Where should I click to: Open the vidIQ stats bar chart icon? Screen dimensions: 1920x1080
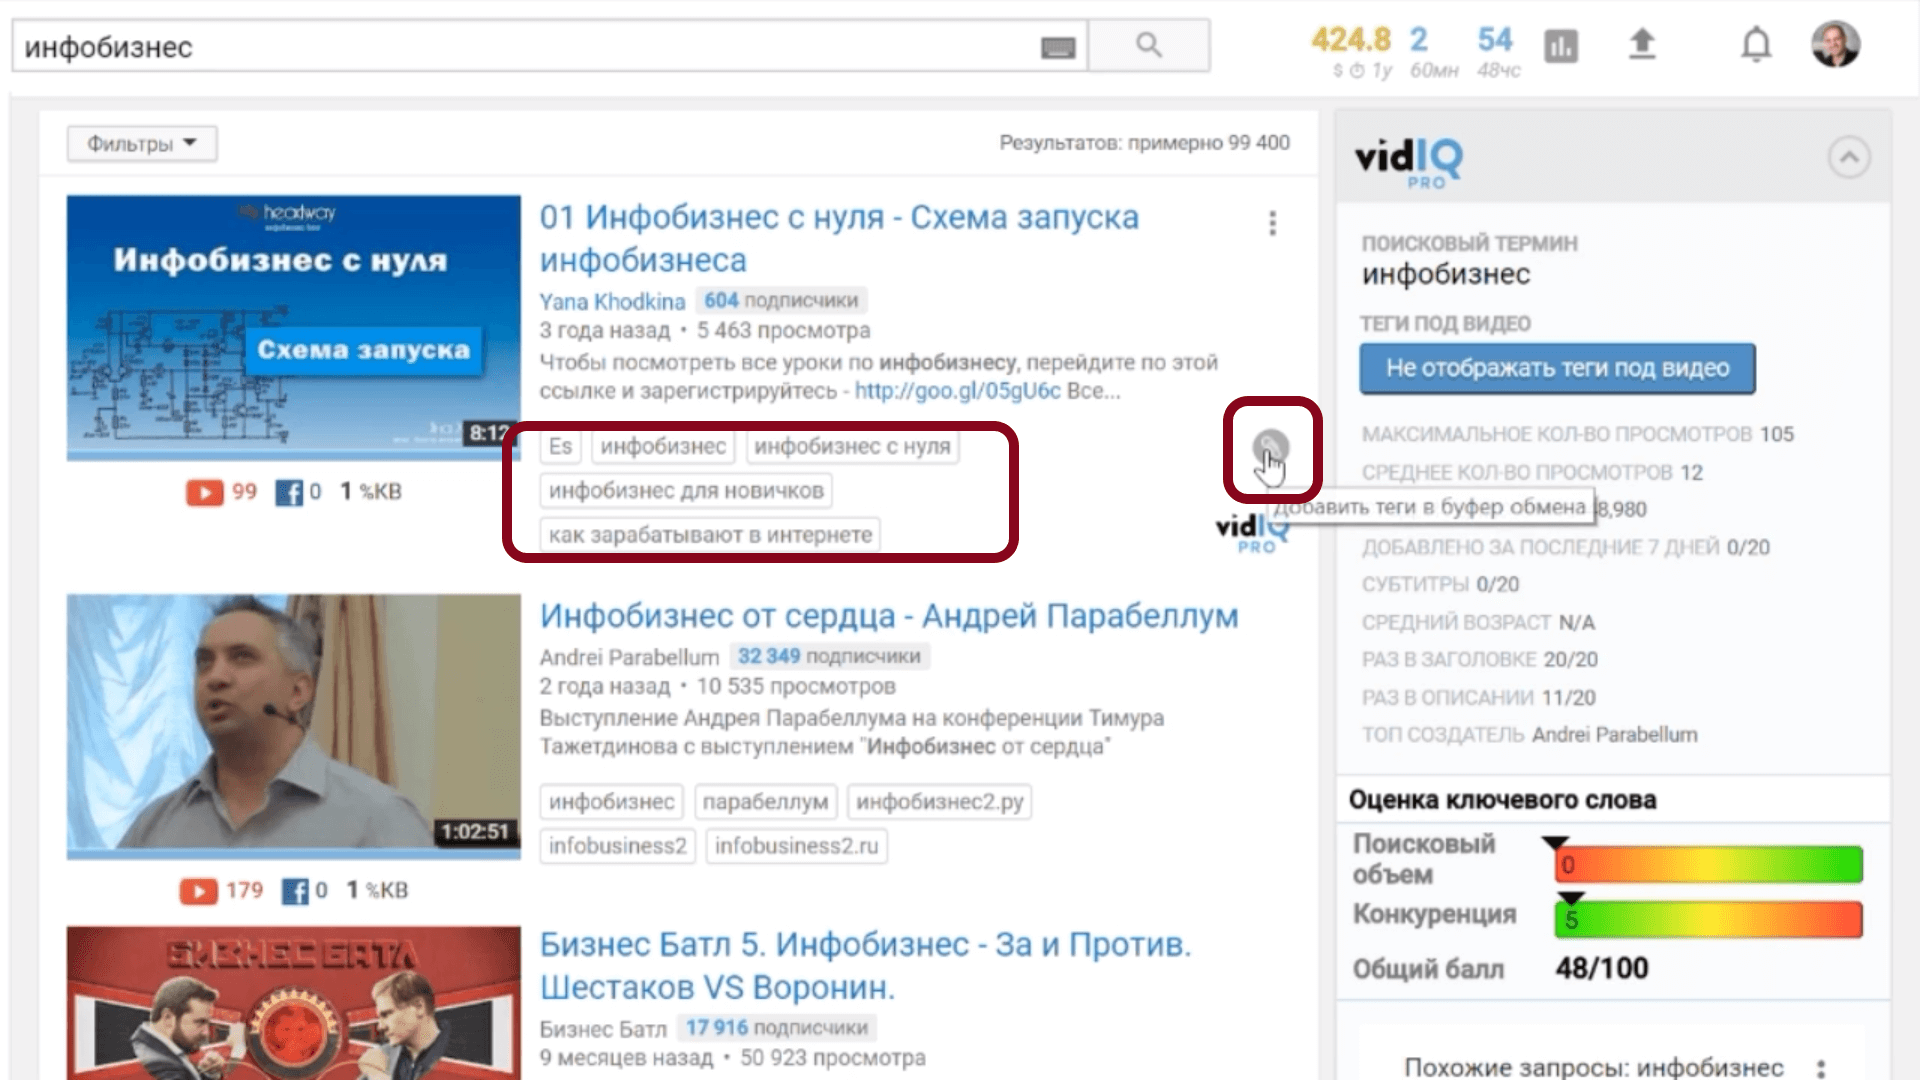pyautogui.click(x=1560, y=45)
